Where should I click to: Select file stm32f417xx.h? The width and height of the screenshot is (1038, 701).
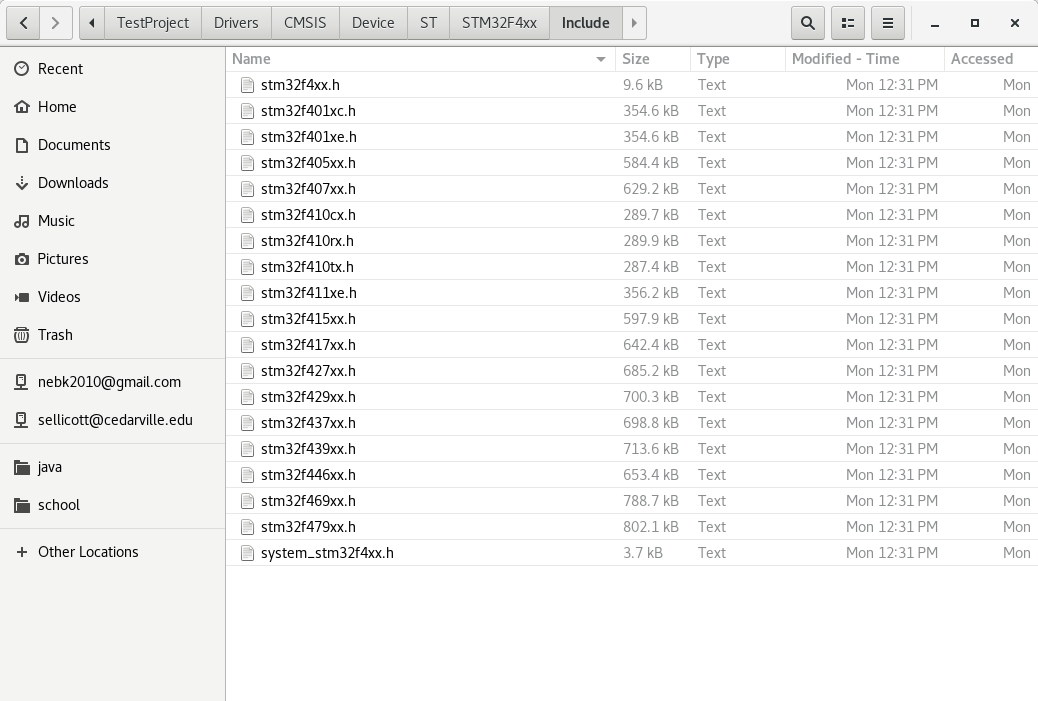(632, 345)
